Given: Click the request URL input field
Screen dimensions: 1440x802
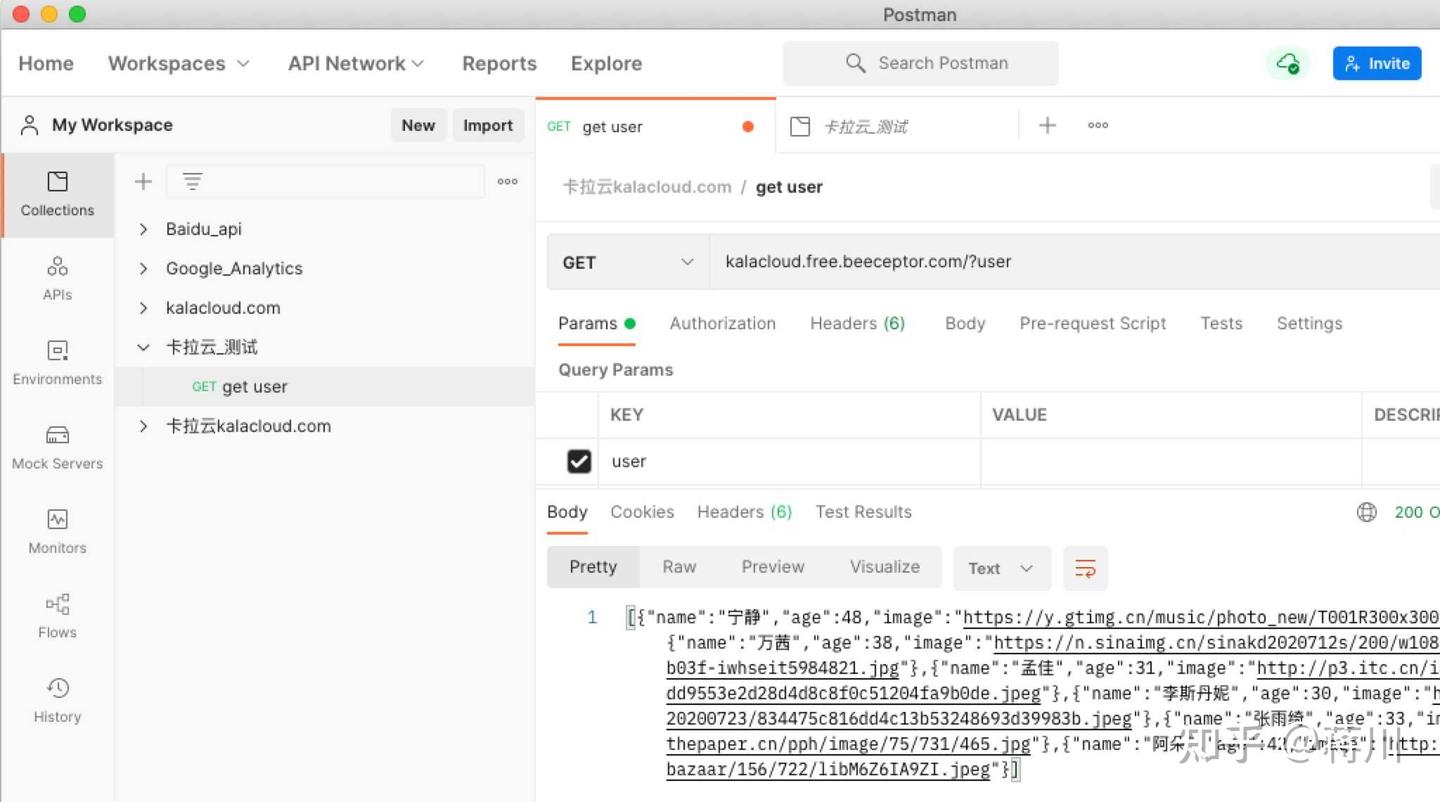Looking at the screenshot, I should pyautogui.click(x=950, y=262).
